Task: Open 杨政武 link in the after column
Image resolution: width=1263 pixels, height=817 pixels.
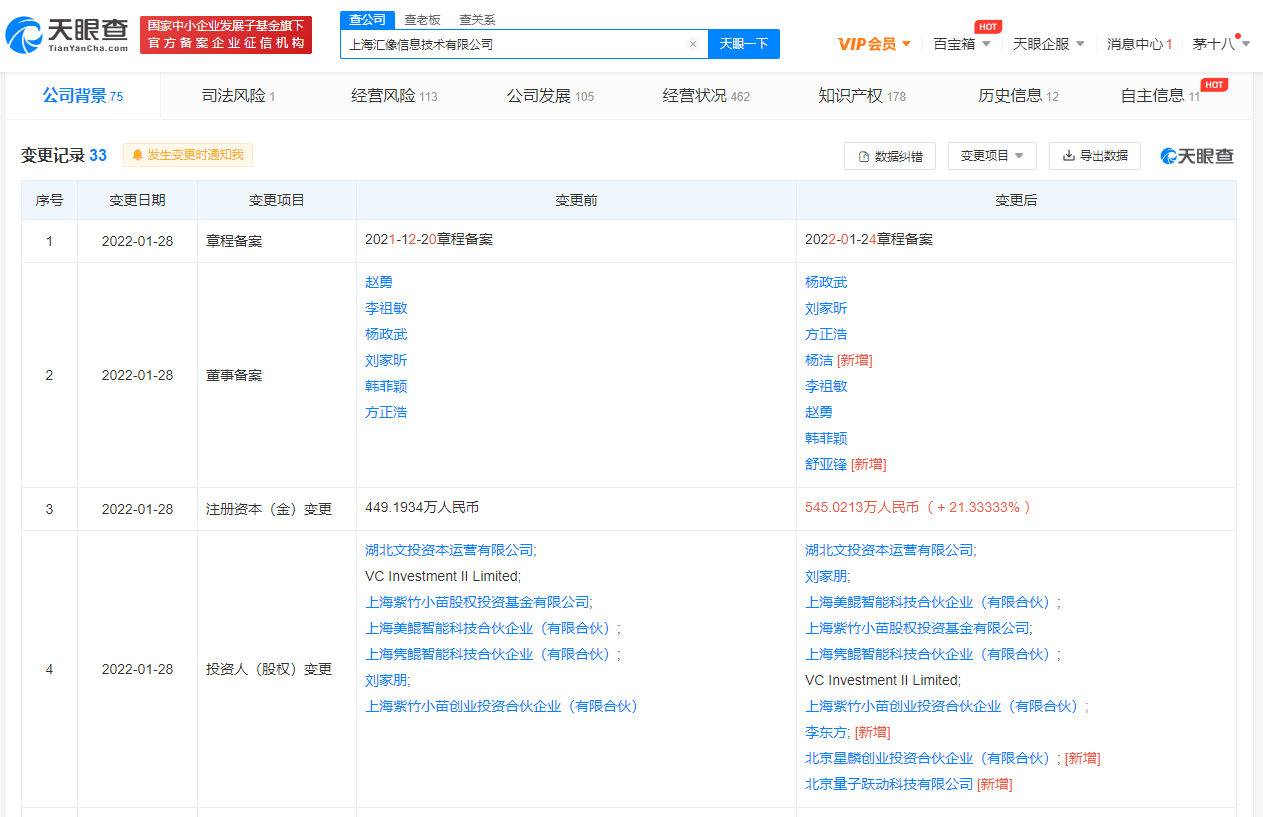Action: click(x=826, y=282)
